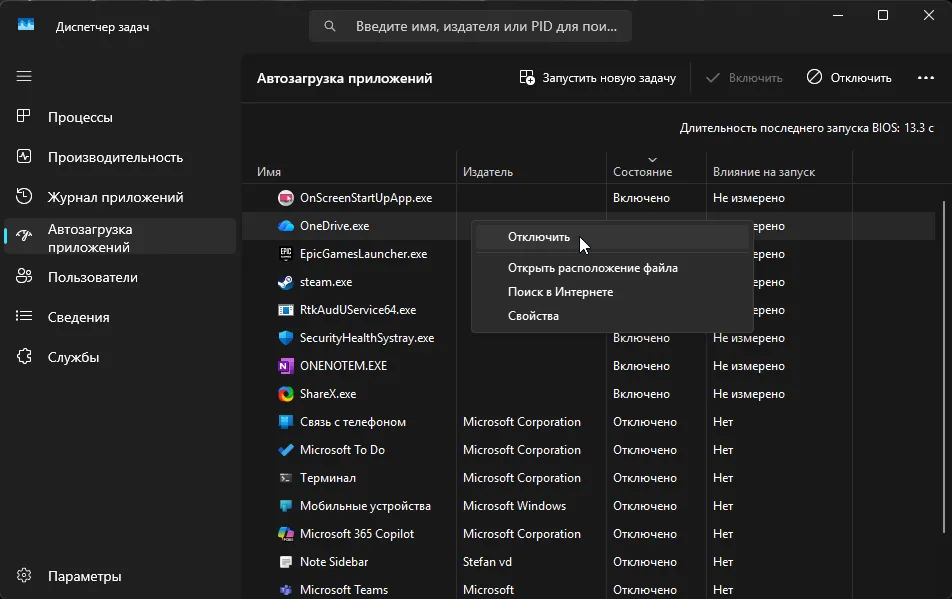Click the Мобильные устройства icon

pos(285,506)
